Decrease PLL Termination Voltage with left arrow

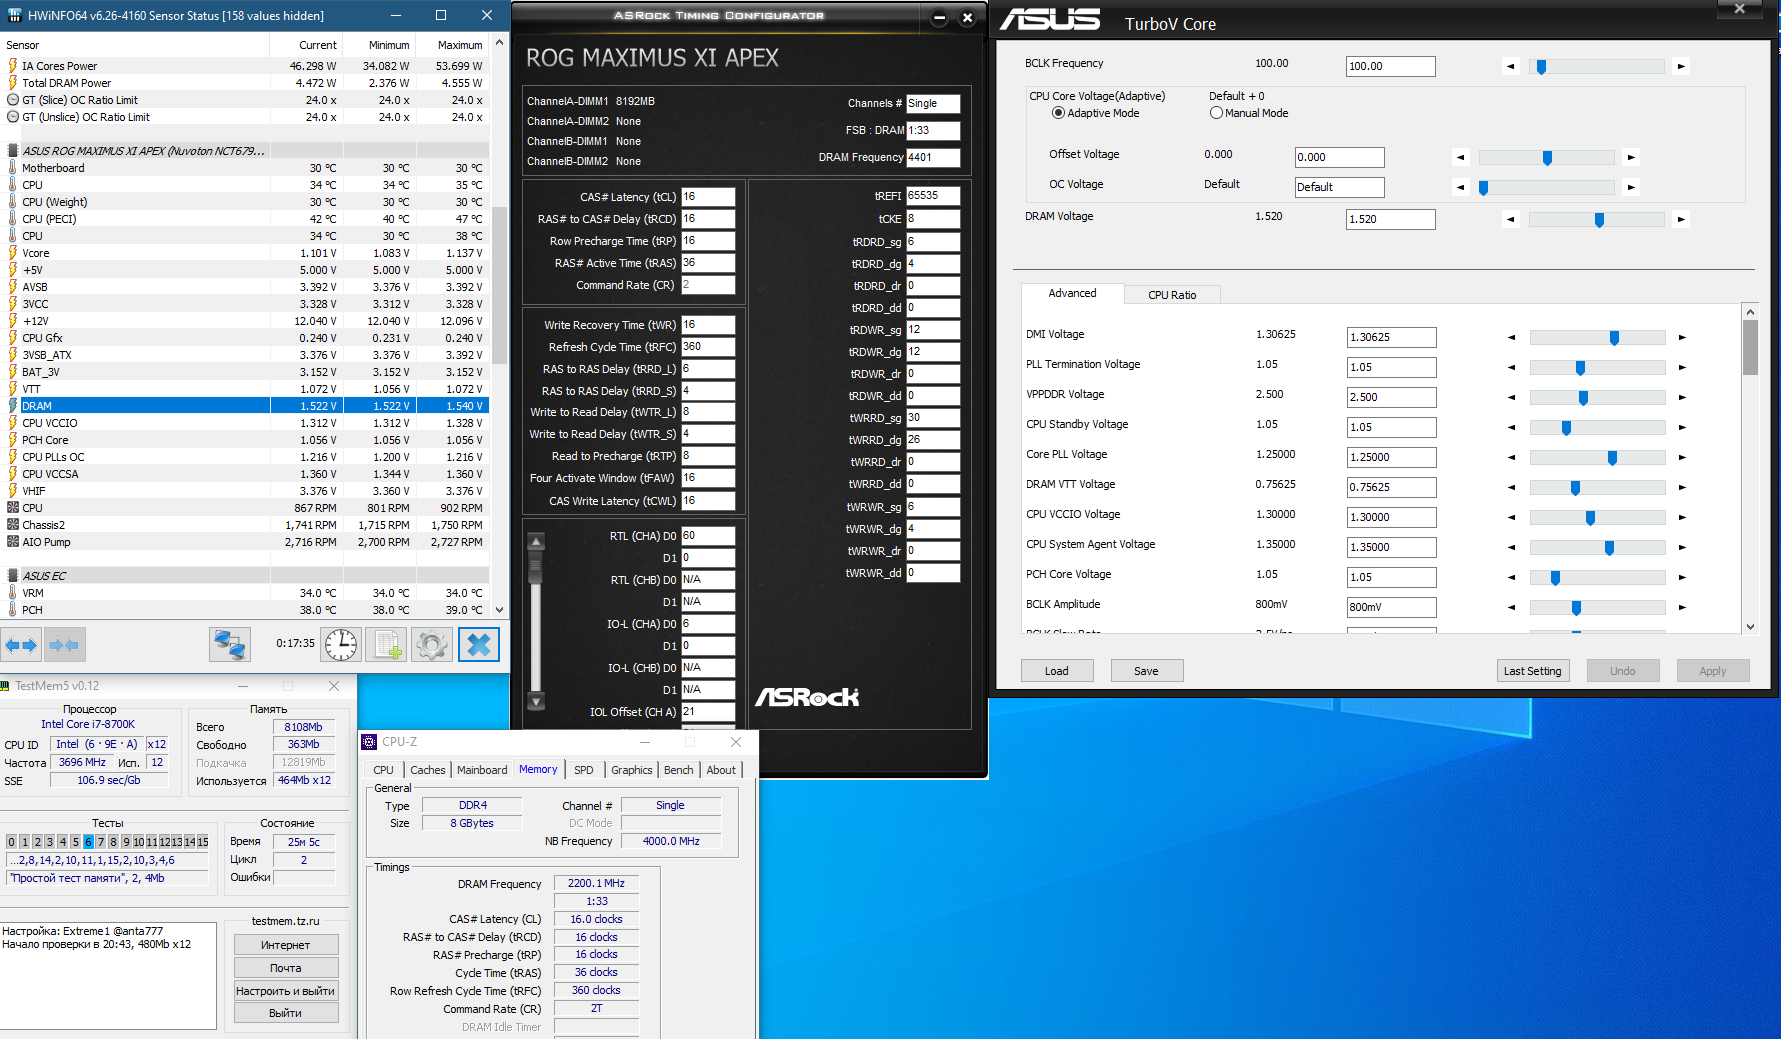[1511, 368]
